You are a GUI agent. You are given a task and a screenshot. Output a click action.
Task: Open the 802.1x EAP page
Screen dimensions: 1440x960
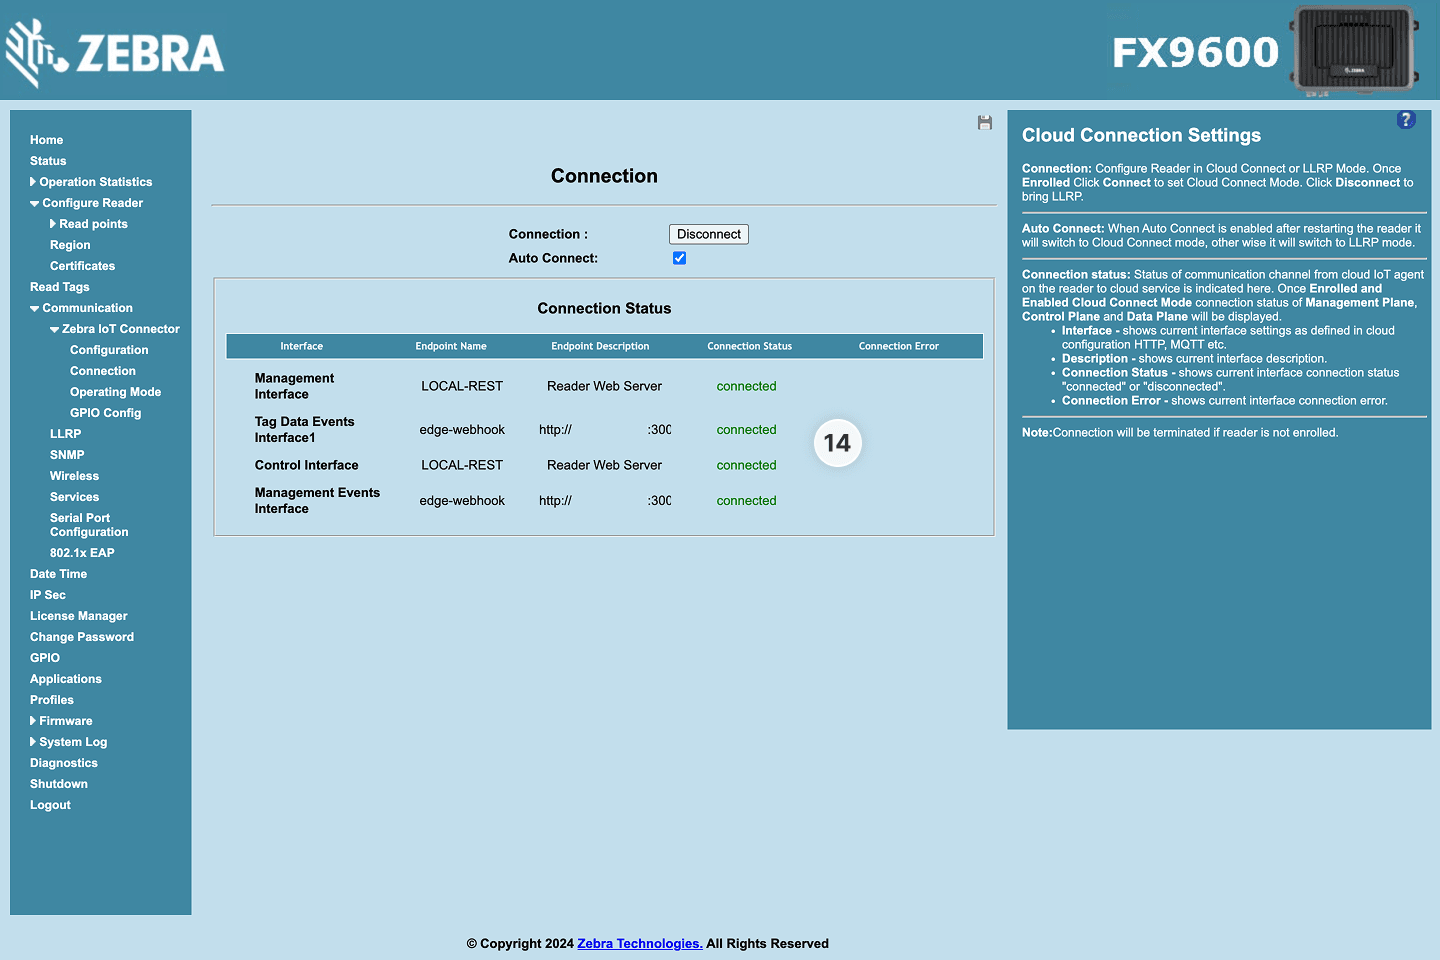click(82, 553)
